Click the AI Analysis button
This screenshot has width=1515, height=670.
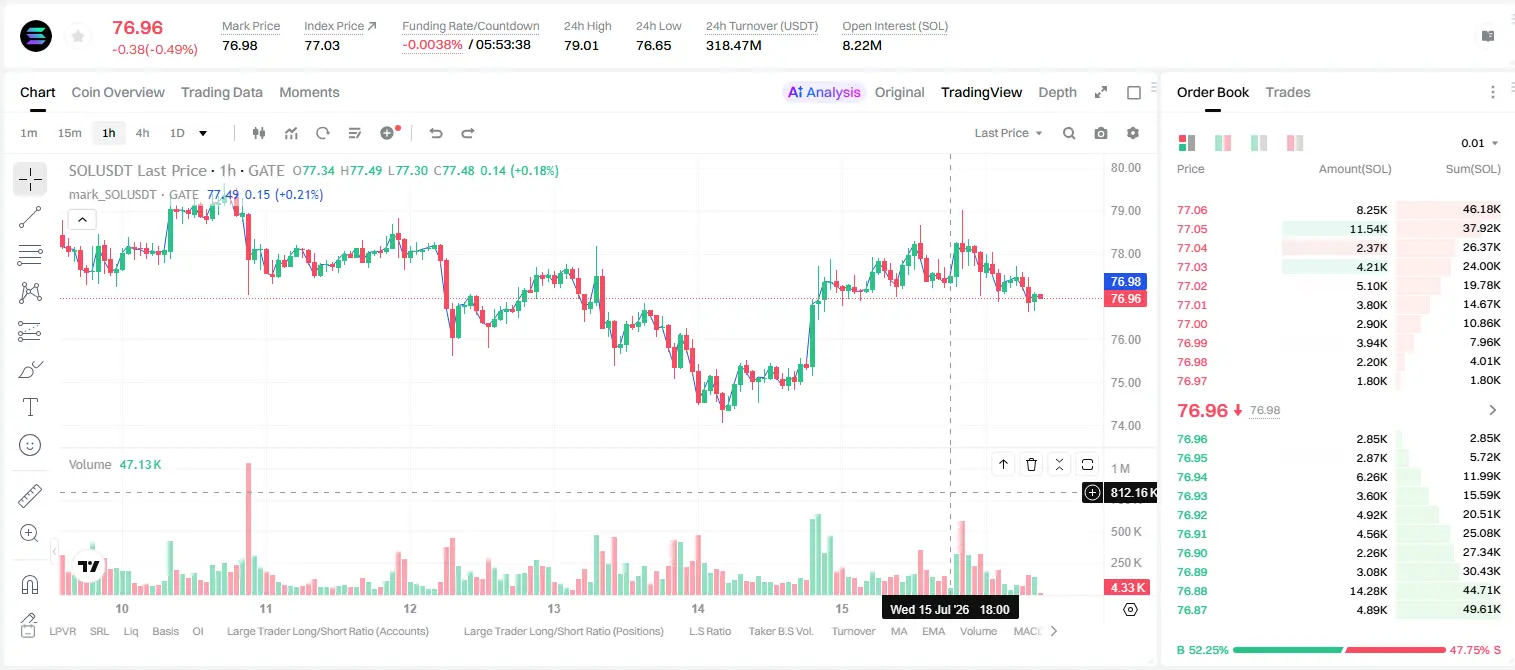pos(824,92)
